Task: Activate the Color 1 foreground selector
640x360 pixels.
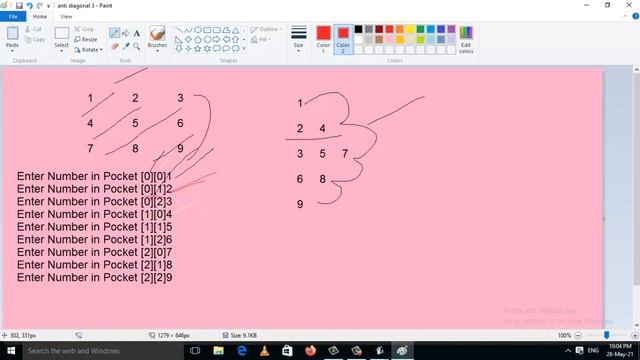Action: [x=323, y=39]
